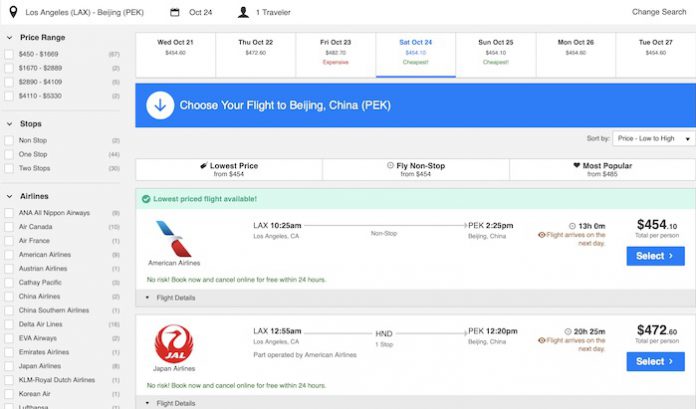The width and height of the screenshot is (696, 409).
Task: Select the $472.60 Japan Airlines flight
Action: coord(655,361)
